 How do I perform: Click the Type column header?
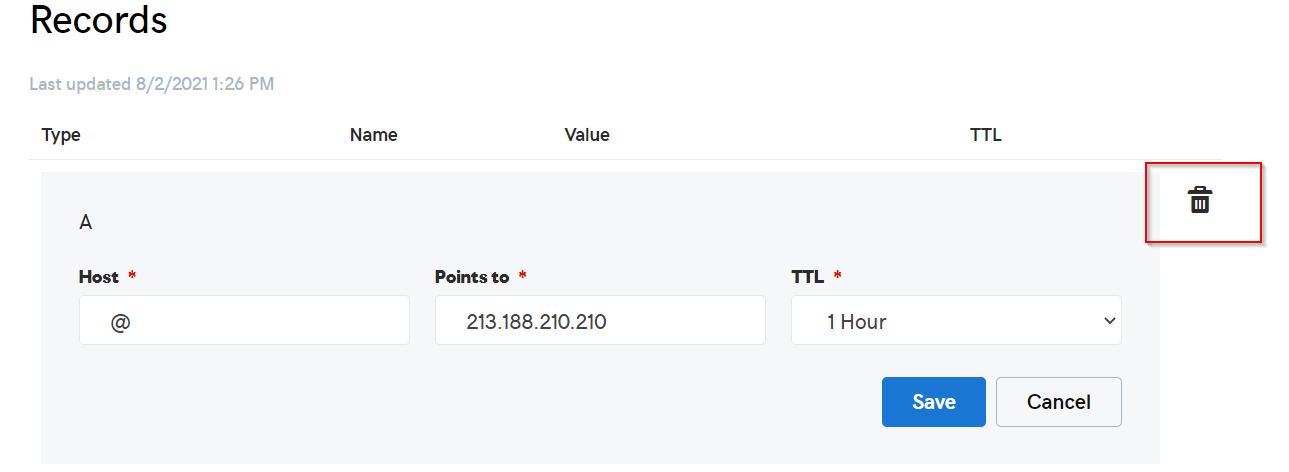(61, 135)
